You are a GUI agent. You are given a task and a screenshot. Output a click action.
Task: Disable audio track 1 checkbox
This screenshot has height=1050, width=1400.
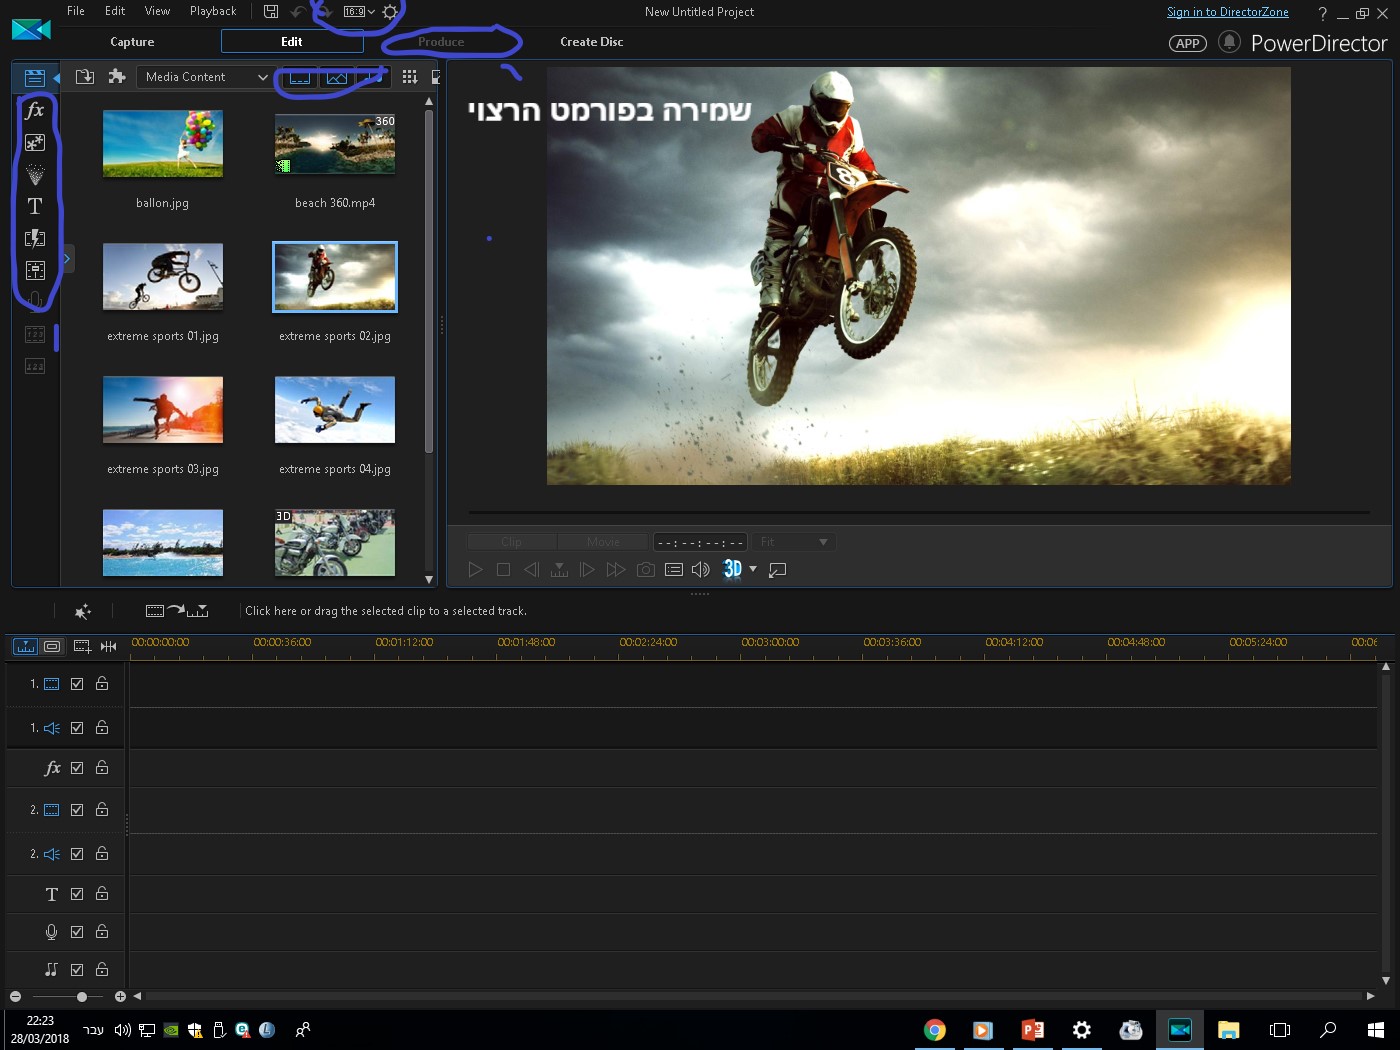77,728
